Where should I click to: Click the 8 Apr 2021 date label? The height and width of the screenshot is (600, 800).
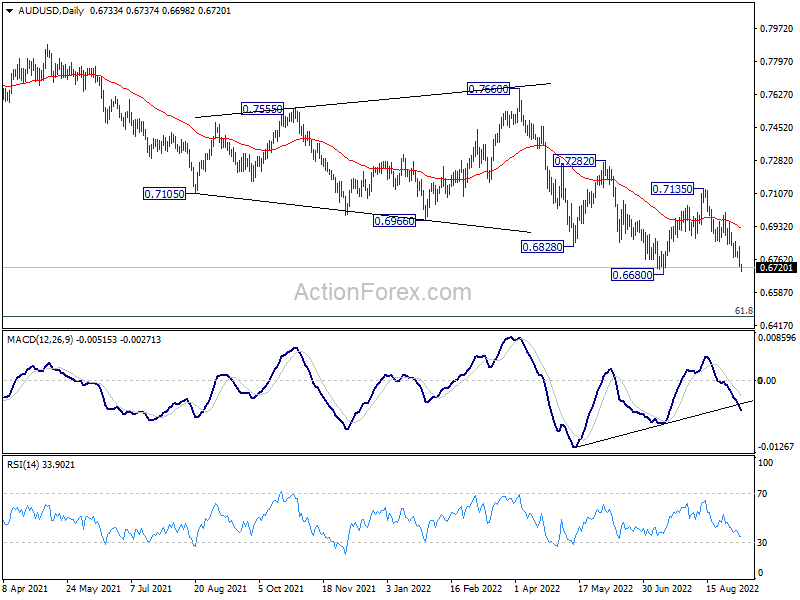[x=26, y=589]
